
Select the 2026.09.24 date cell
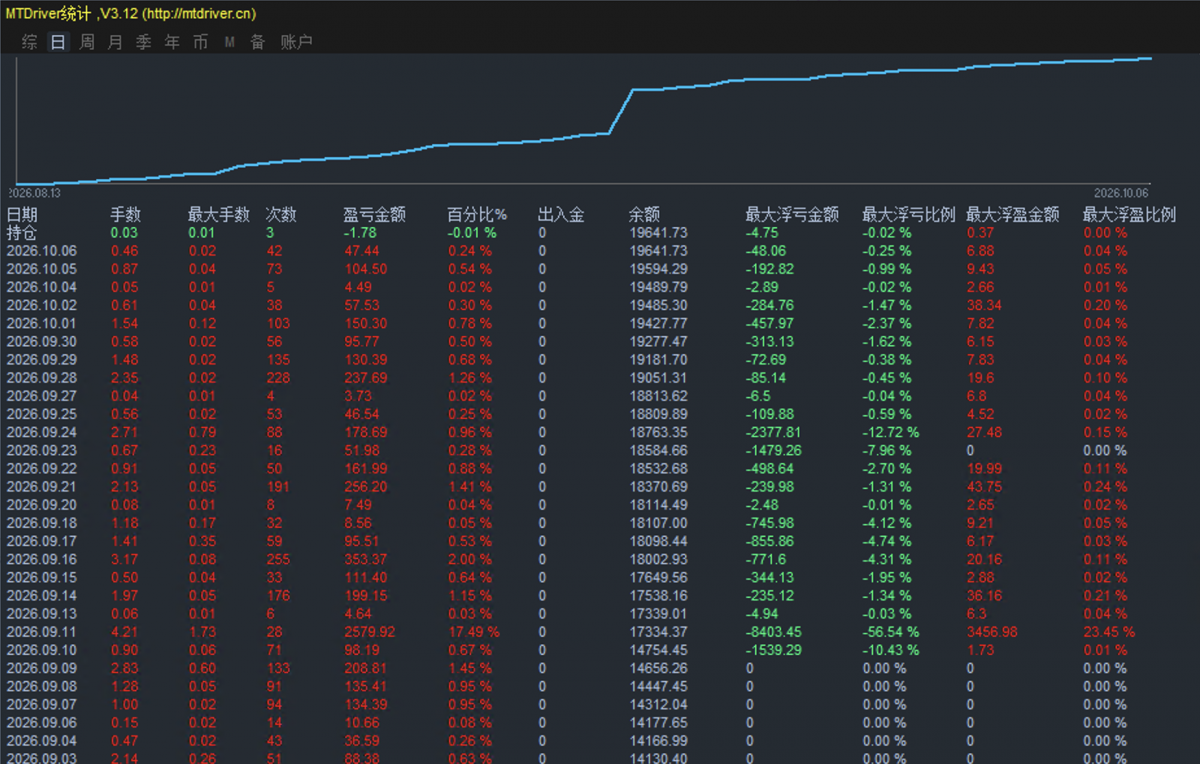[x=41, y=432]
